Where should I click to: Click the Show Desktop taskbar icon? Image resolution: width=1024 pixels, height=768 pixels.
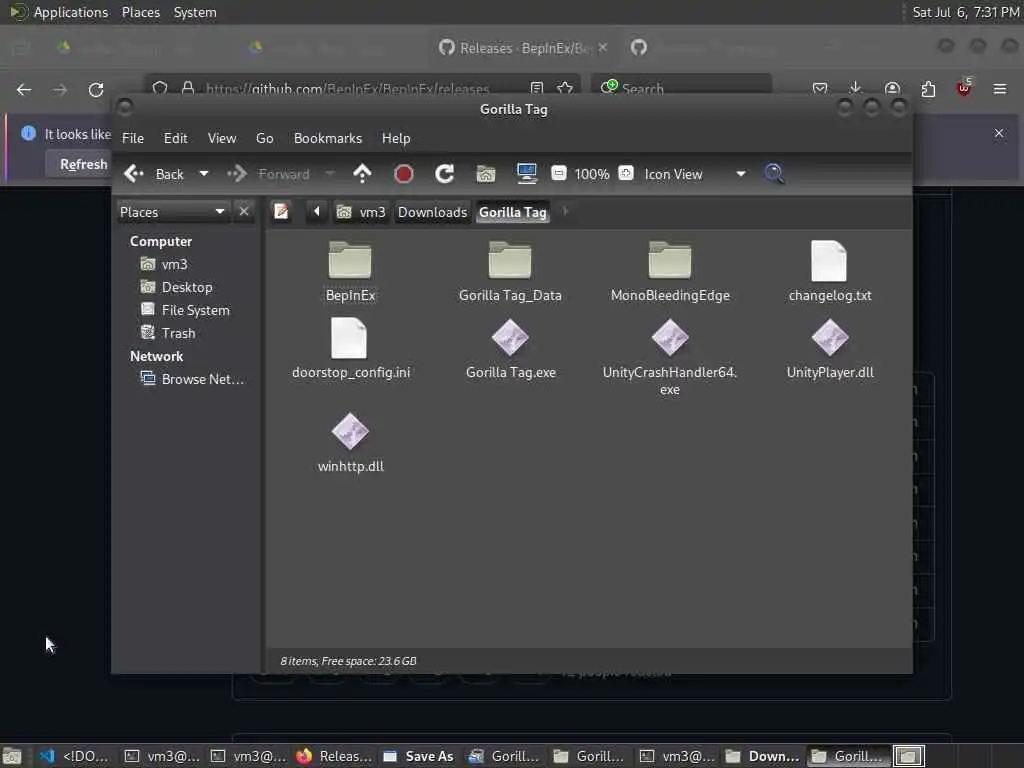pos(12,756)
